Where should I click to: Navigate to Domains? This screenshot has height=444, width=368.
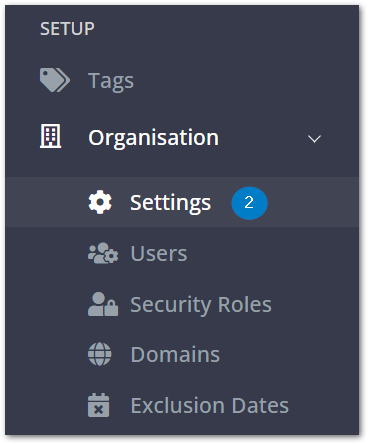(175, 354)
